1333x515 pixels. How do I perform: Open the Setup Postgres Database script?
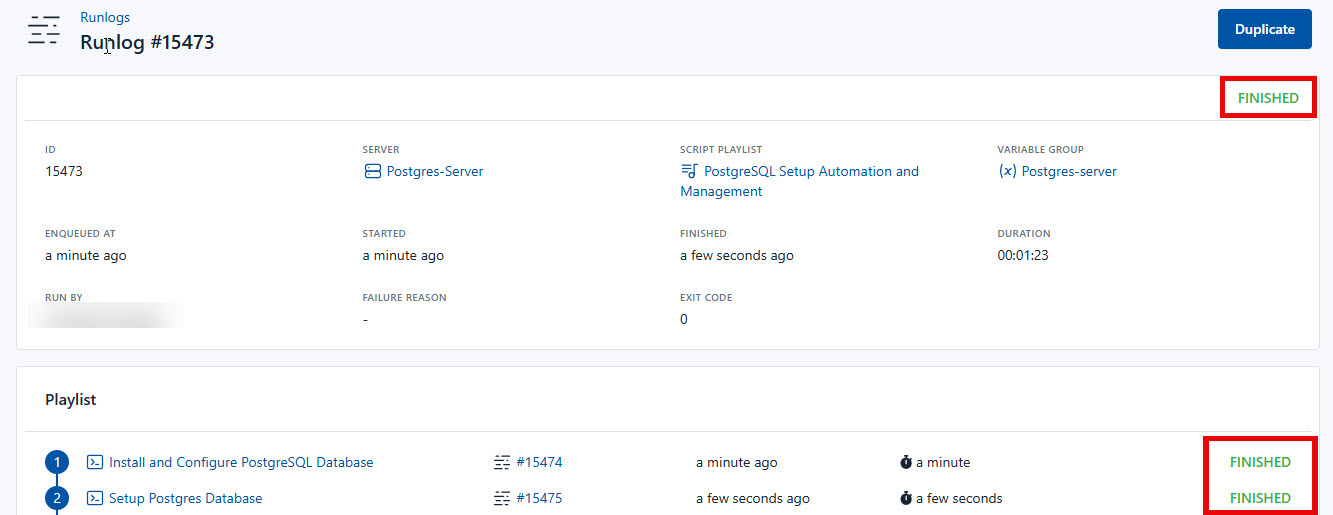click(x=185, y=498)
